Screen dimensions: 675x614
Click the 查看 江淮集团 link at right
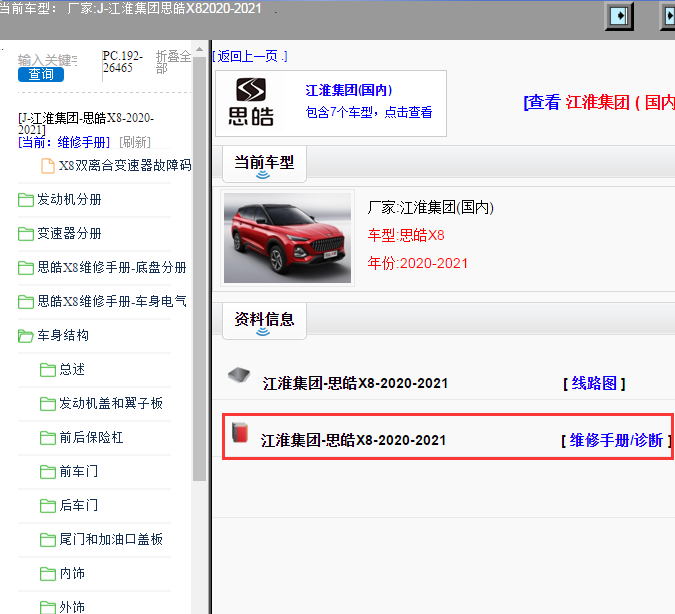599,103
